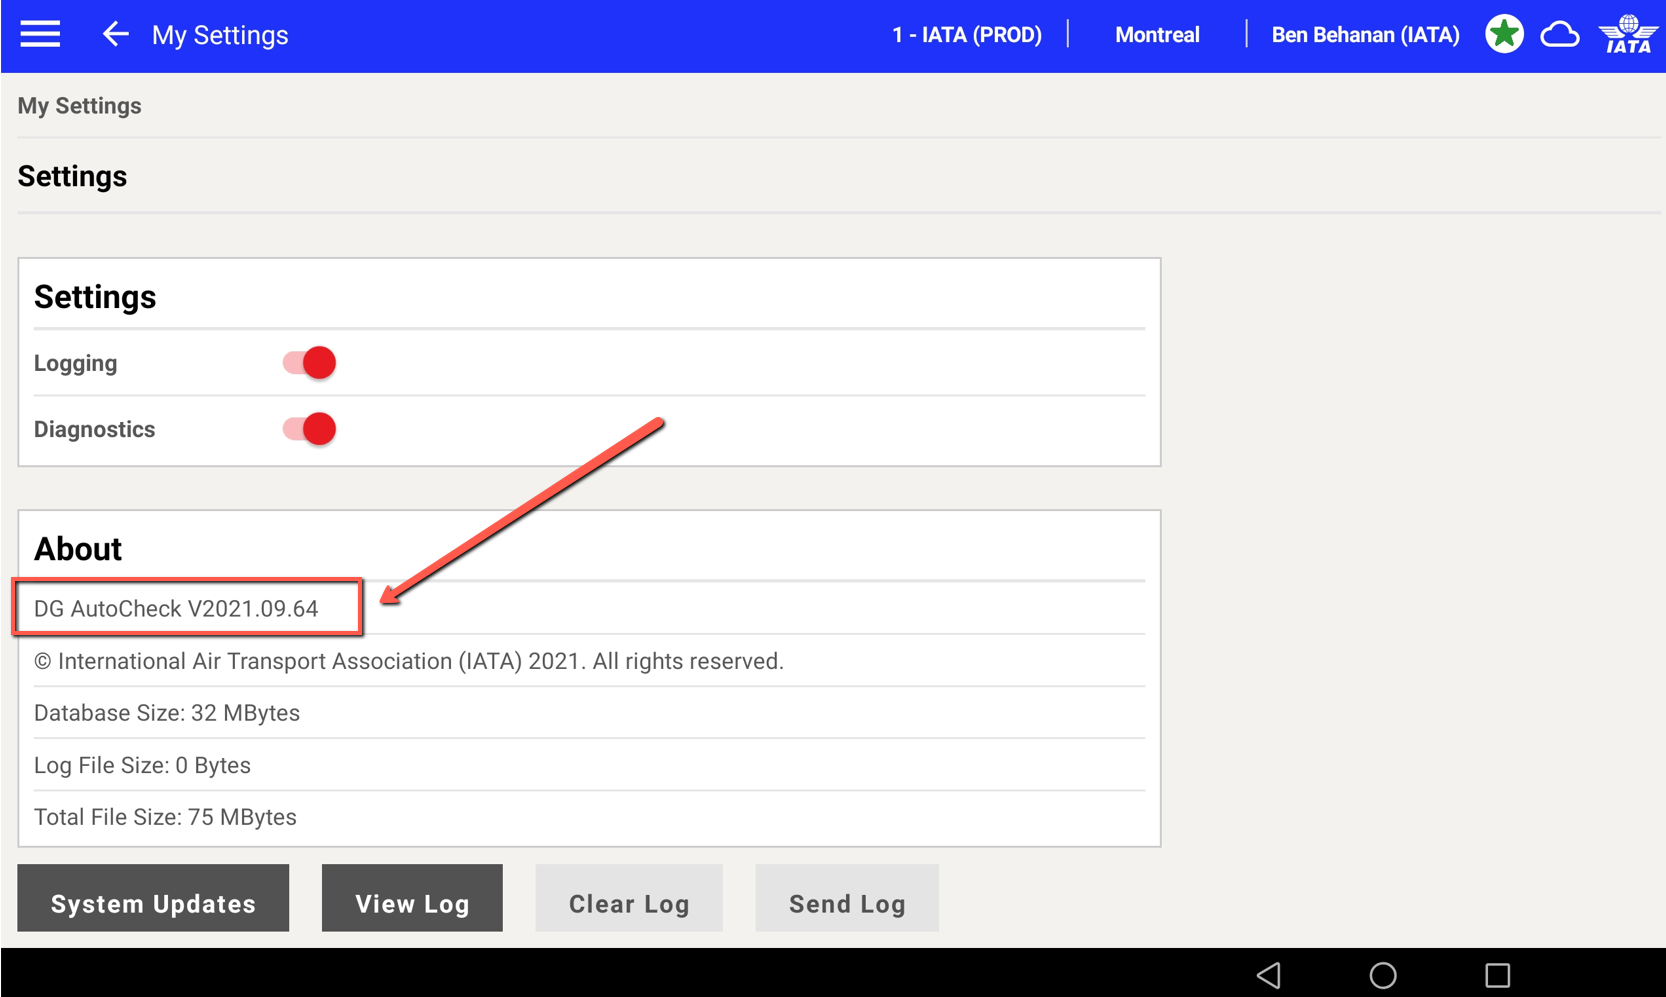1666x997 pixels.
Task: Open System Updates
Action: tap(153, 899)
